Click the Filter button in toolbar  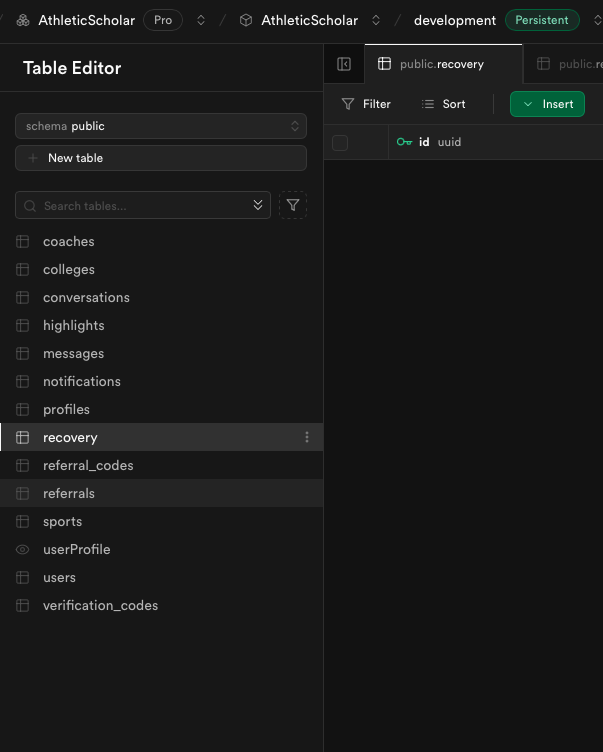366,104
